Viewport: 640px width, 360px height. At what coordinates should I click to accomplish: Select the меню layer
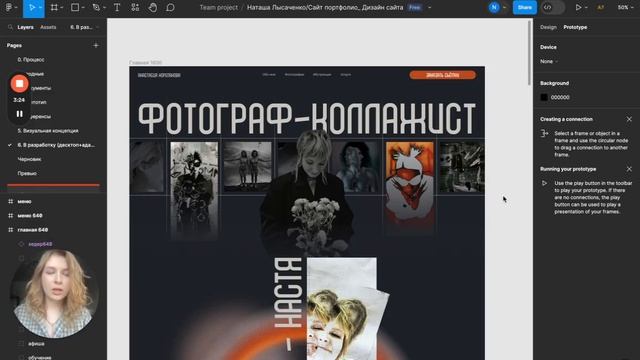pyautogui.click(x=24, y=201)
